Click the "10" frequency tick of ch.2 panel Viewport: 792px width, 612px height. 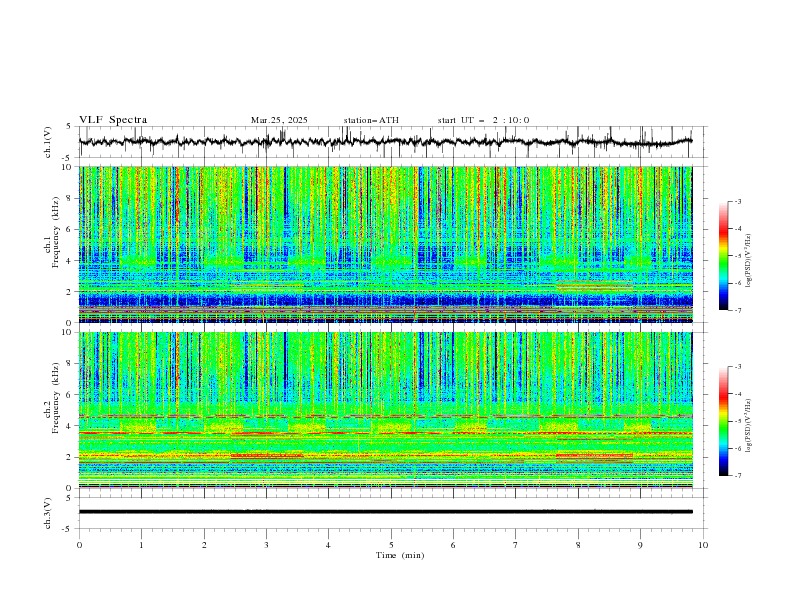[68, 332]
